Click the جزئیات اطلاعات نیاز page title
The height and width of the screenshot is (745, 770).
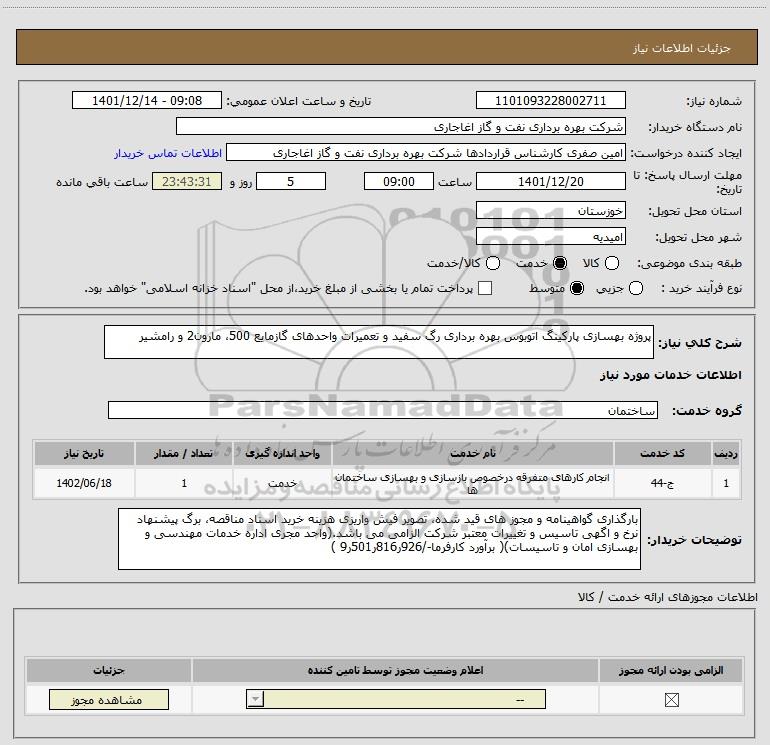click(681, 48)
